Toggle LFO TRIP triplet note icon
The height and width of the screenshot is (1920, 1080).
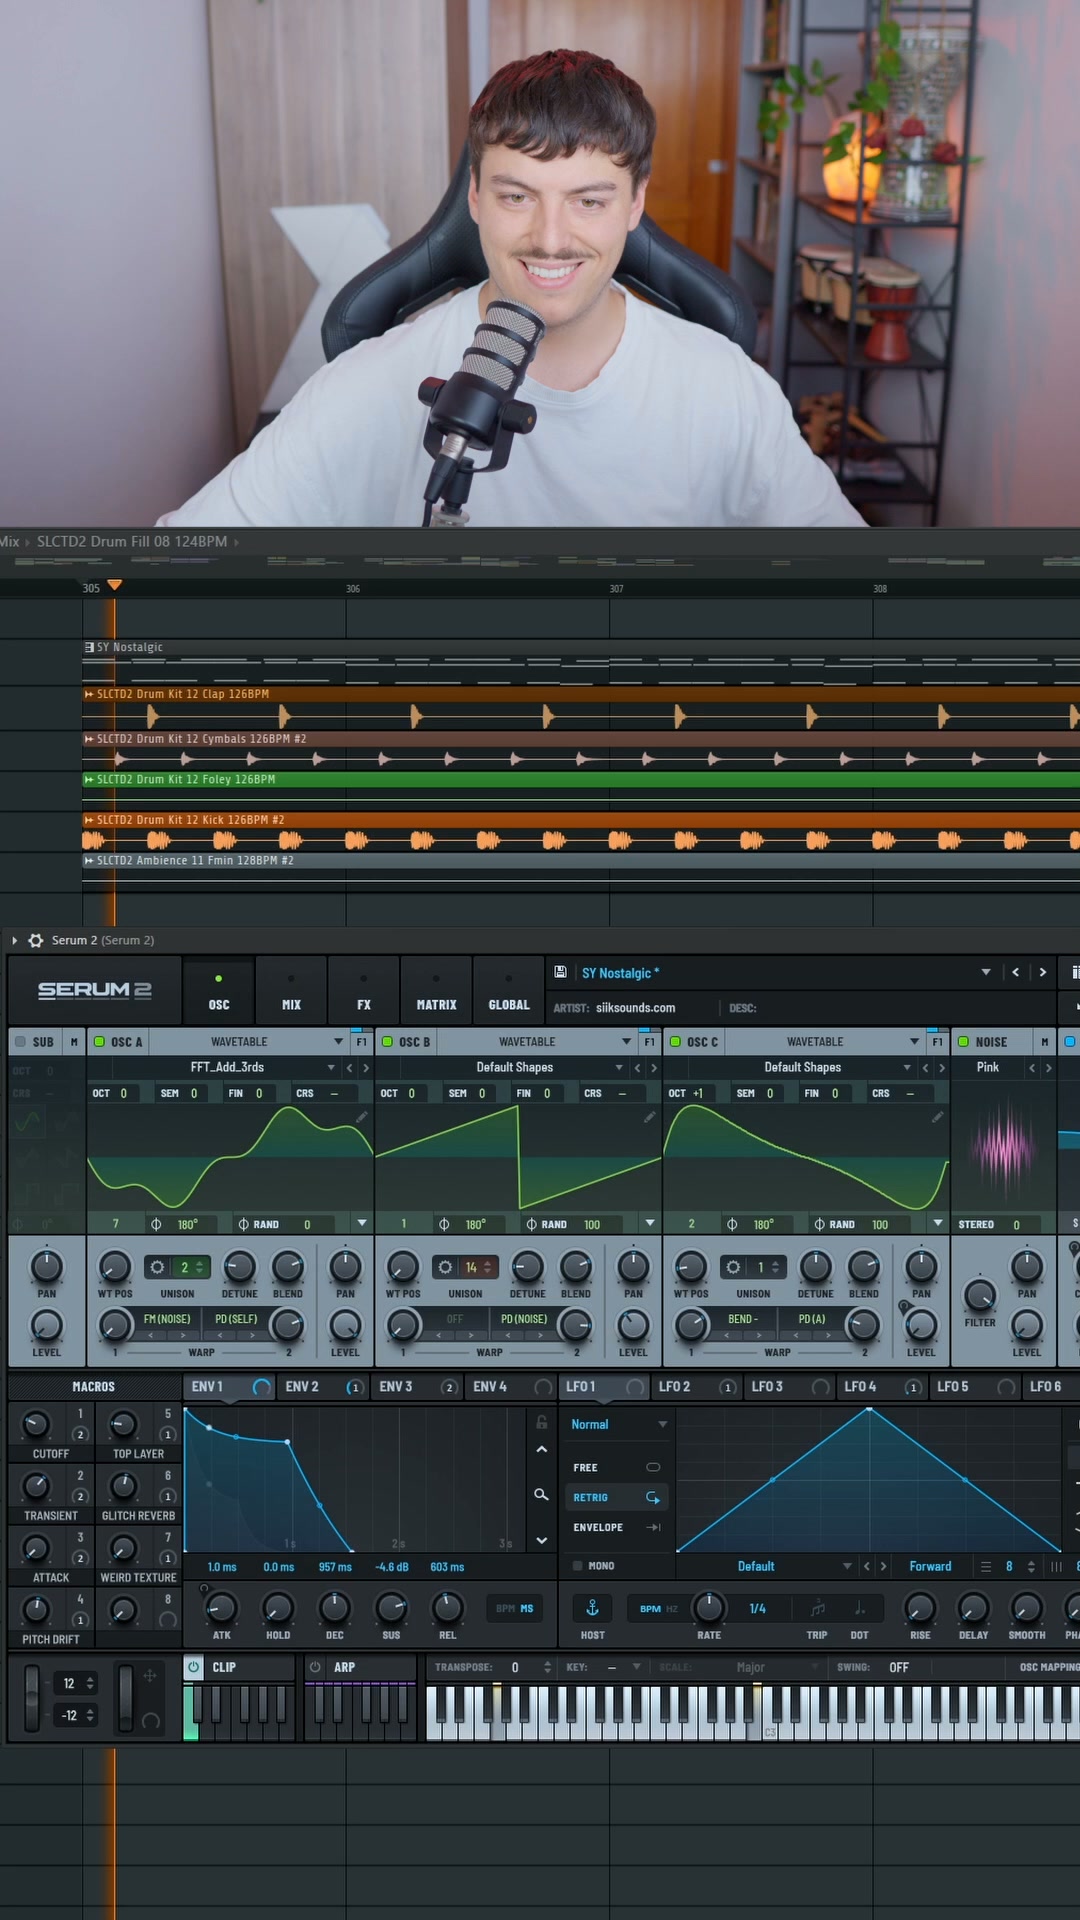[x=817, y=1608]
